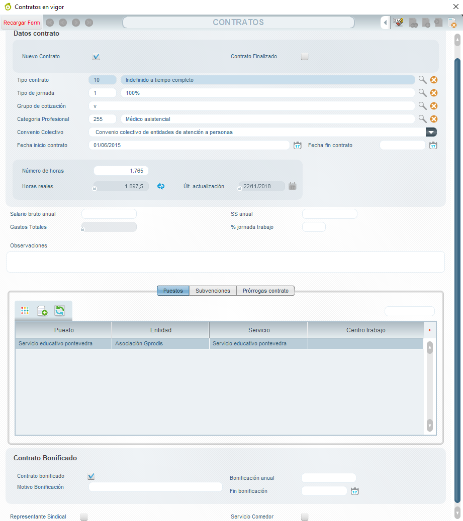Recalculate Horas reales with blue arrows icon
This screenshot has width=463, height=521.
(161, 186)
